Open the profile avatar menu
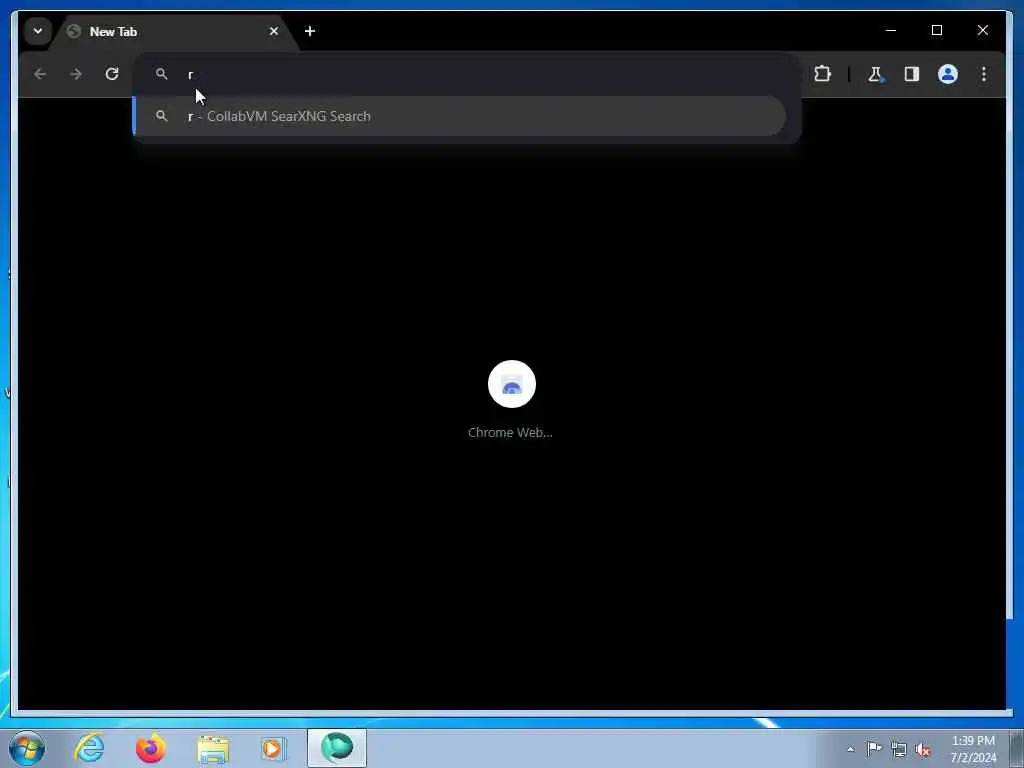Image resolution: width=1024 pixels, height=768 pixels. click(x=948, y=74)
